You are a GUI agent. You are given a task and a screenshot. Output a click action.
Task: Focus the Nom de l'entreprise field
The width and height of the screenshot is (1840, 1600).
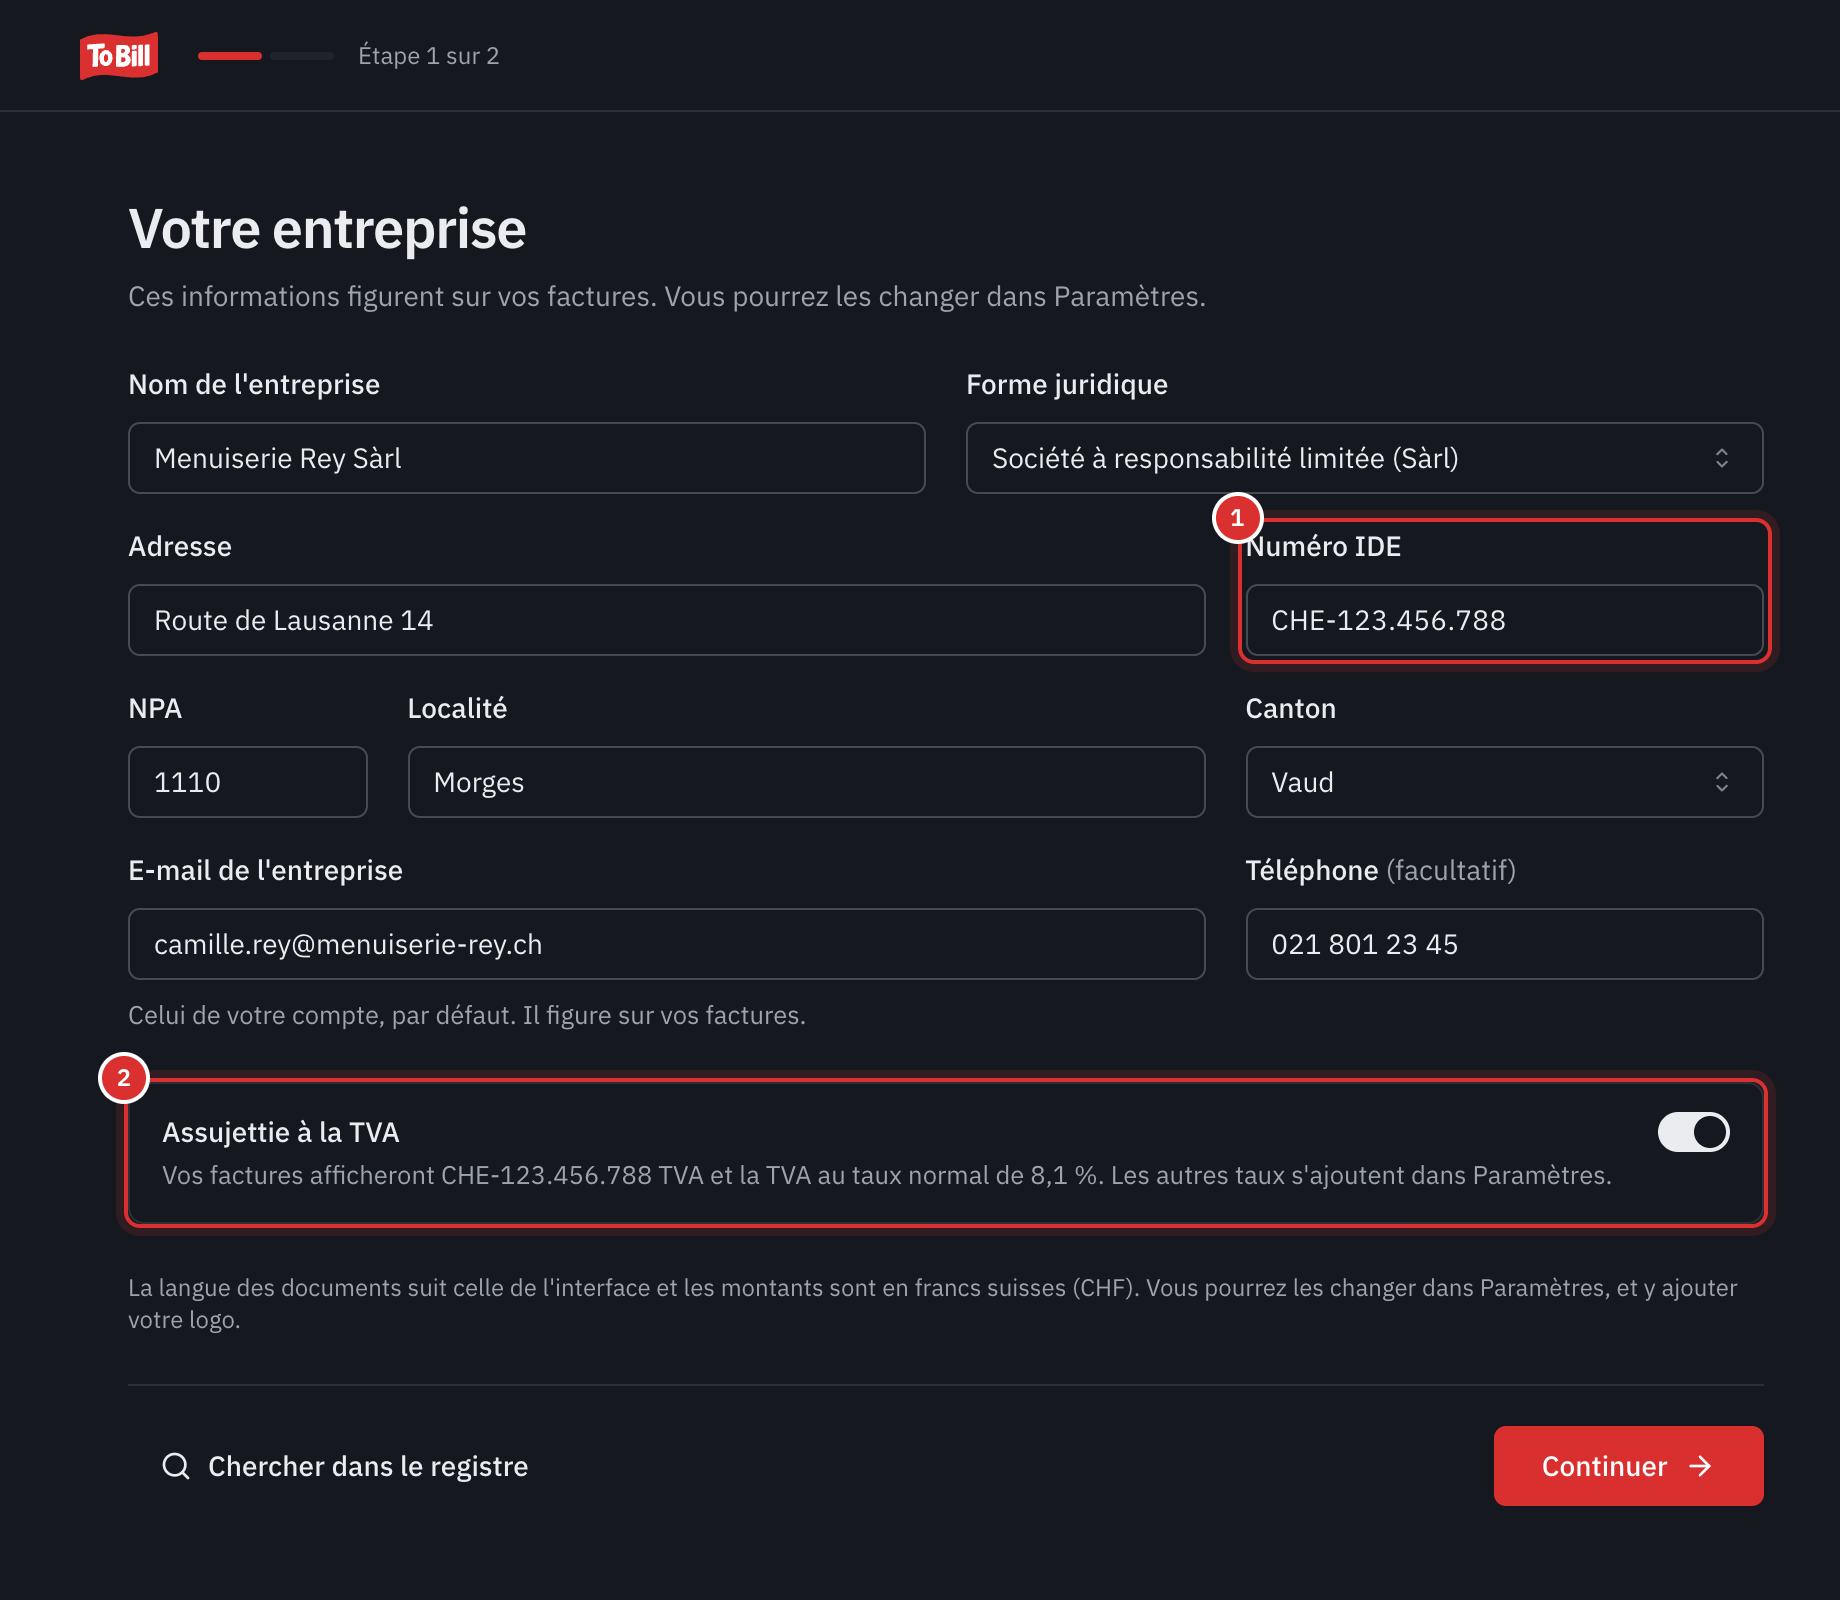click(x=527, y=458)
